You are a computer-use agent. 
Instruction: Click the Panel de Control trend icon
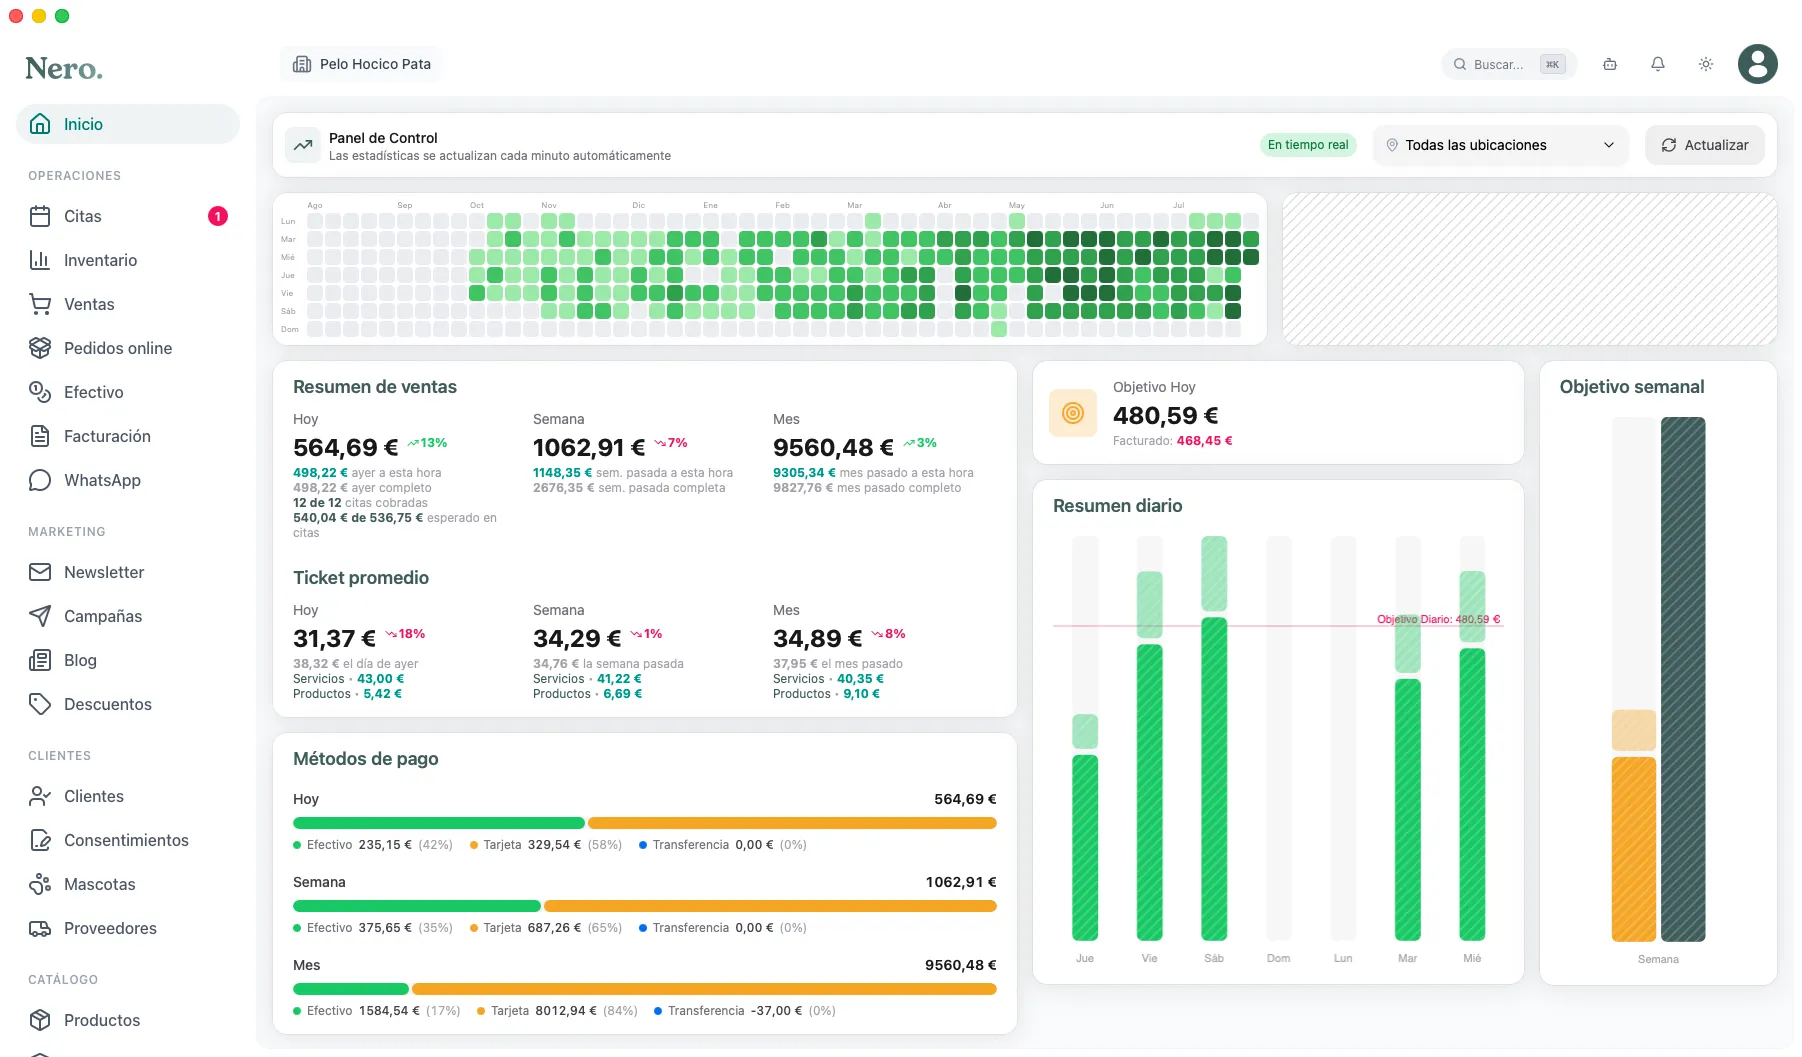[302, 145]
